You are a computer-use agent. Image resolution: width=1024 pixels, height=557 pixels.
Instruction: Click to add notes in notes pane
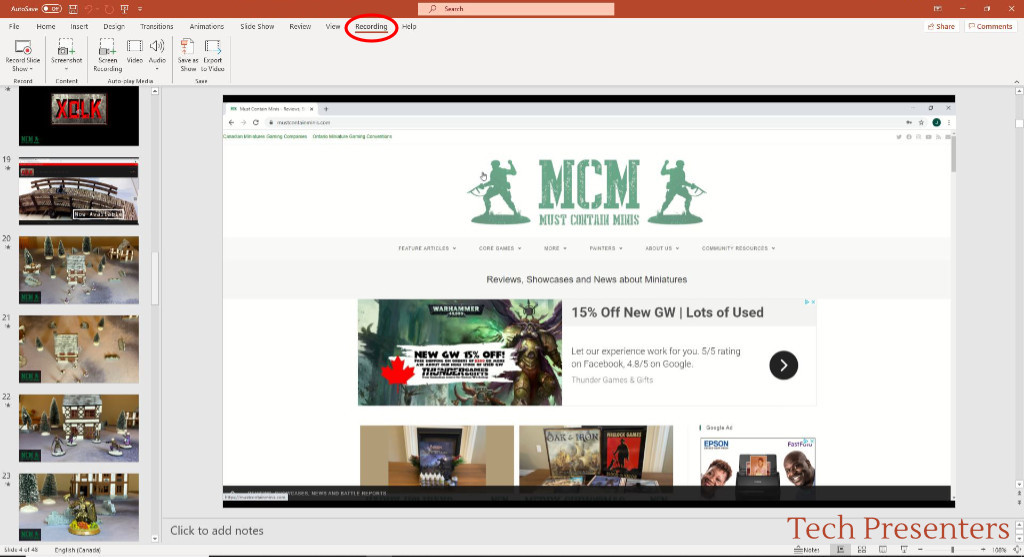point(217,530)
